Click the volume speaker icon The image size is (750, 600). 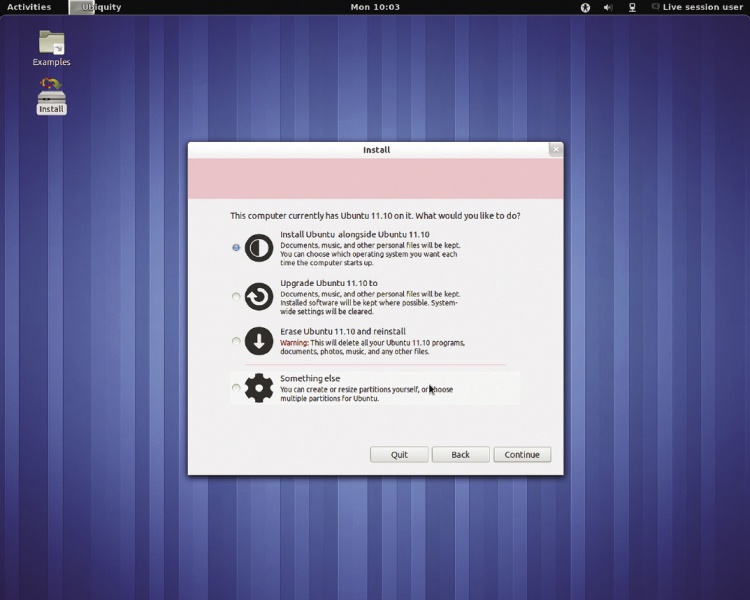tap(608, 8)
